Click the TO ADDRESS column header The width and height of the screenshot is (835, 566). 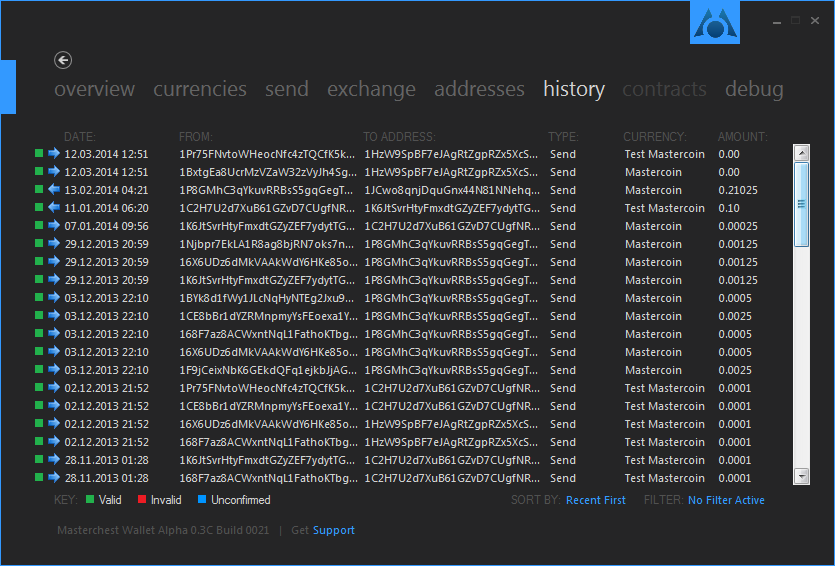tap(399, 137)
